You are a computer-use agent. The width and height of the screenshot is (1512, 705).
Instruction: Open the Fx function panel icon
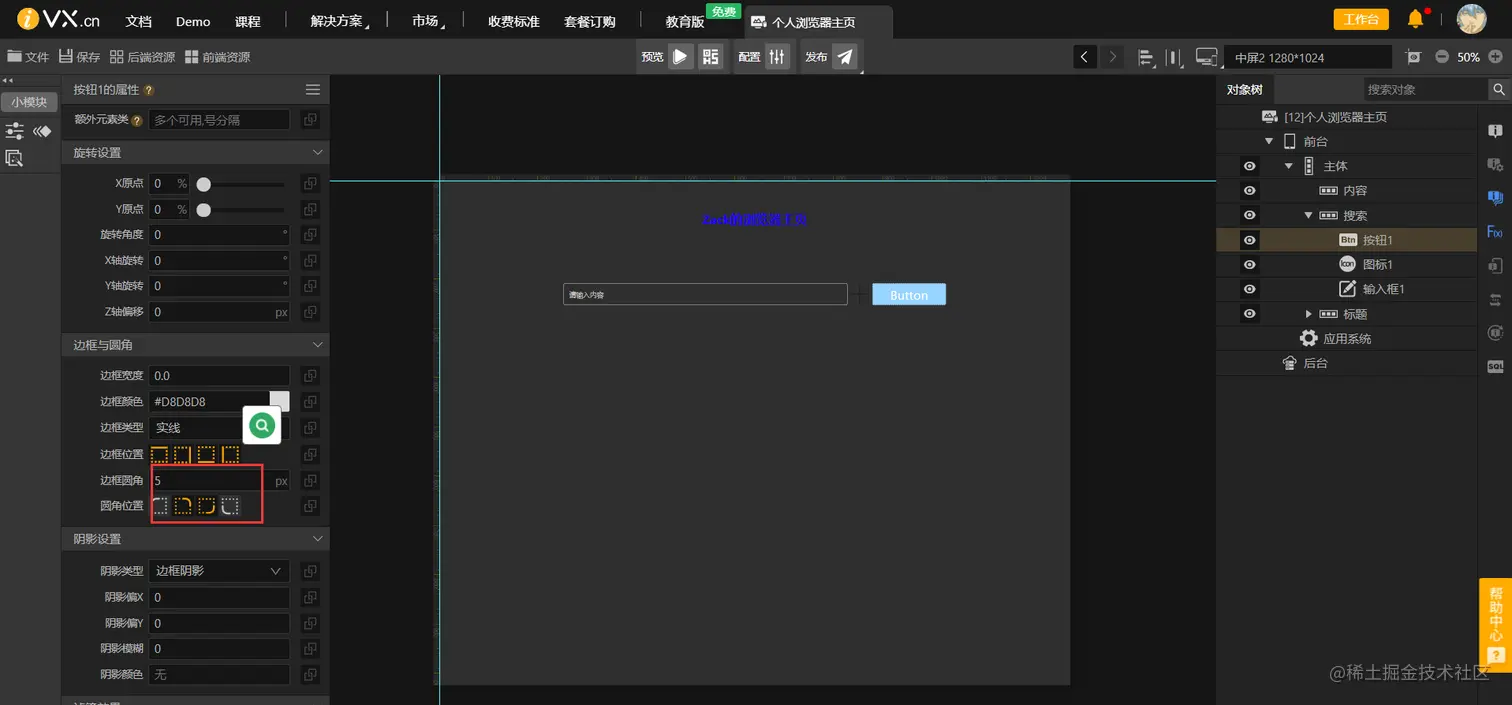(x=1495, y=232)
